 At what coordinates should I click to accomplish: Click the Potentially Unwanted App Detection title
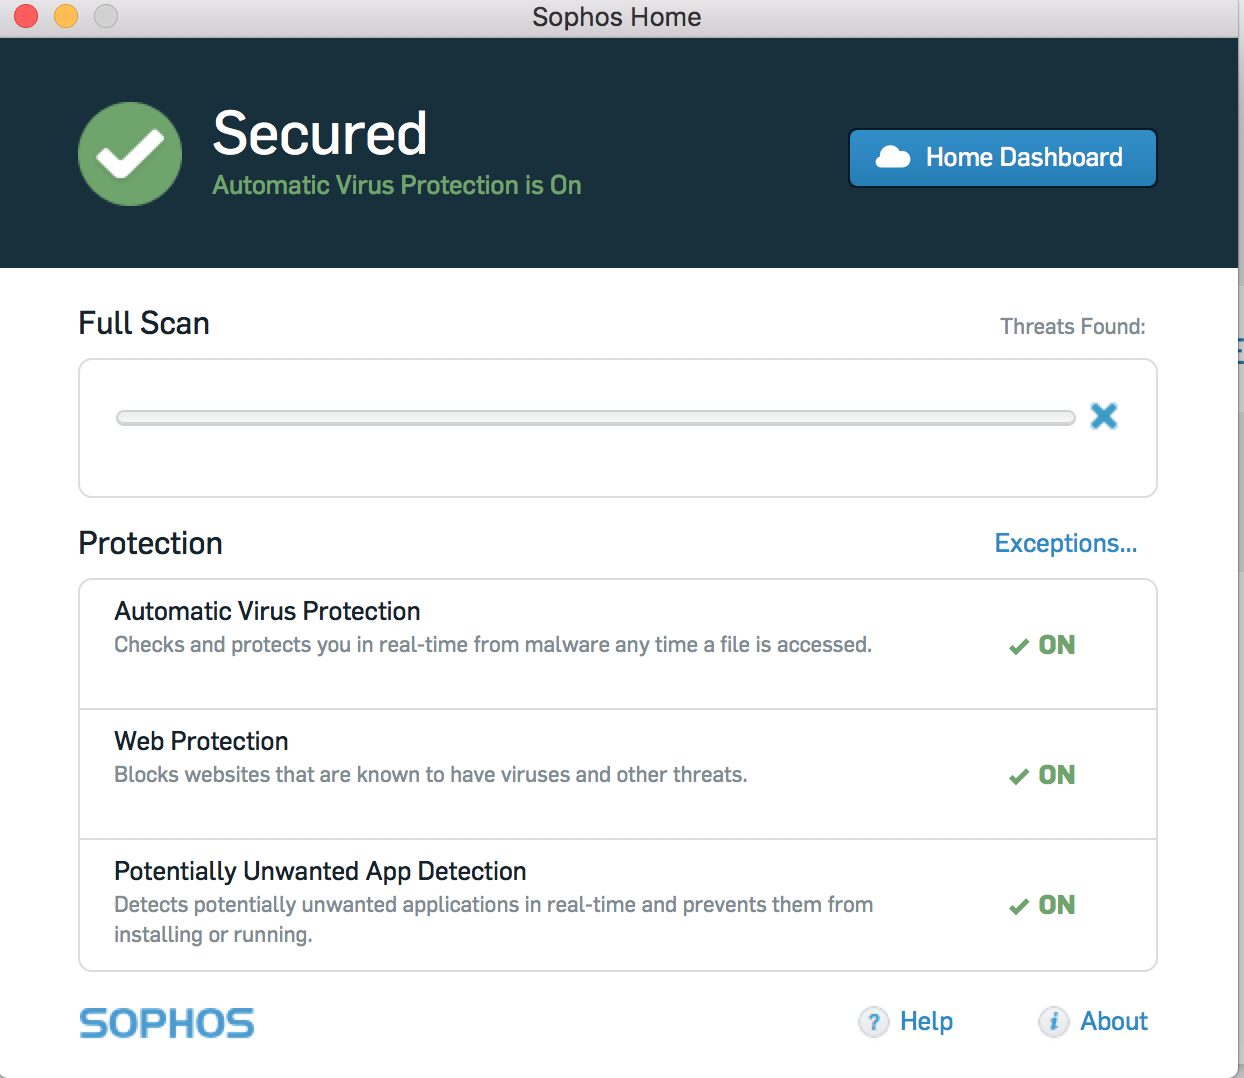tap(320, 871)
